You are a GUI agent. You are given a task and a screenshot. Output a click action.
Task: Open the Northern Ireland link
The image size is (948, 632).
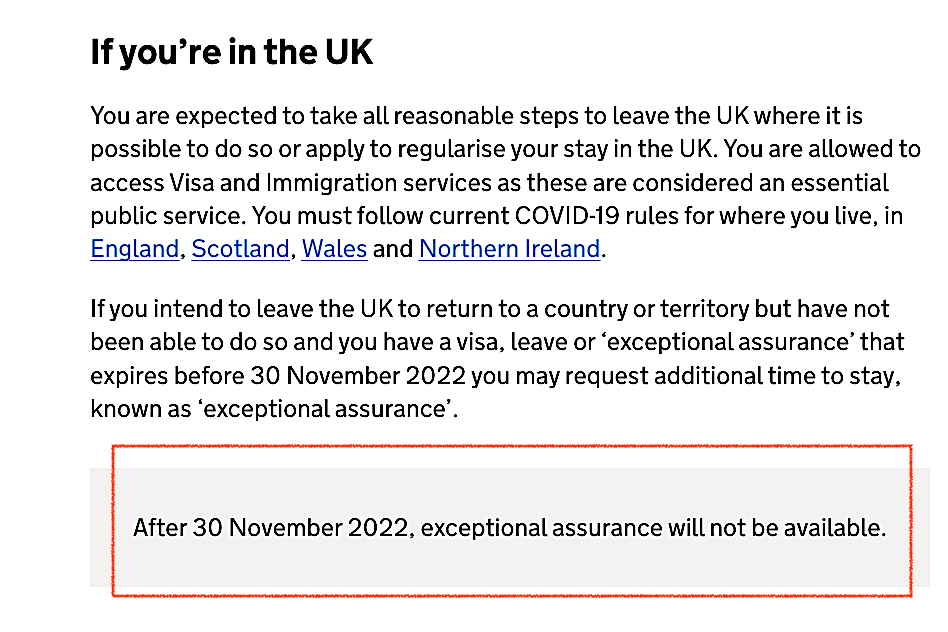[510, 249]
